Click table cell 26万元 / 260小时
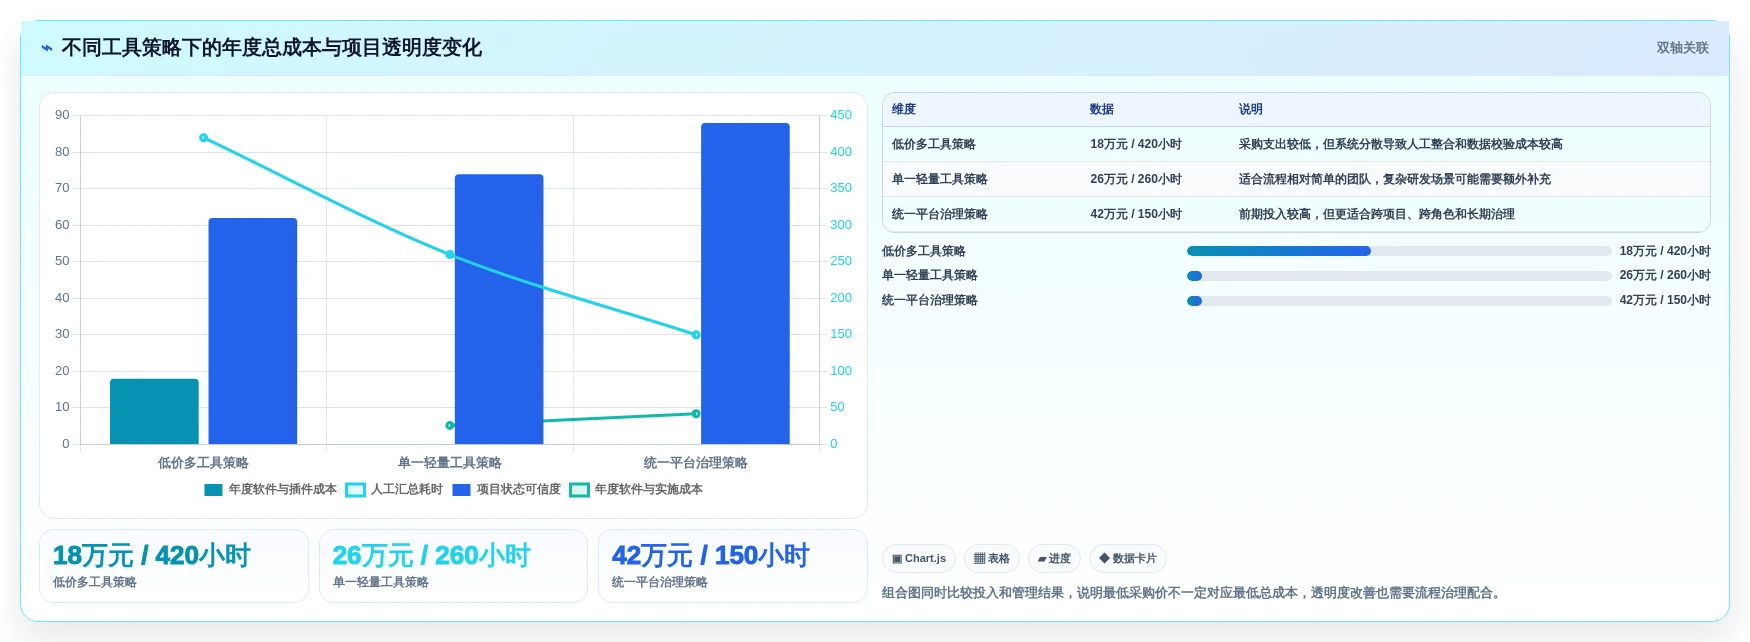 (x=1136, y=180)
